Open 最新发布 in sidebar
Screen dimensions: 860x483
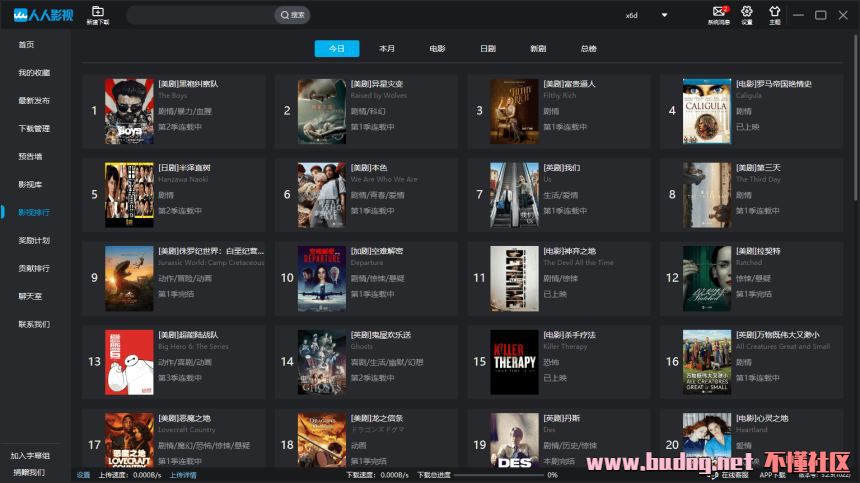tap(34, 100)
